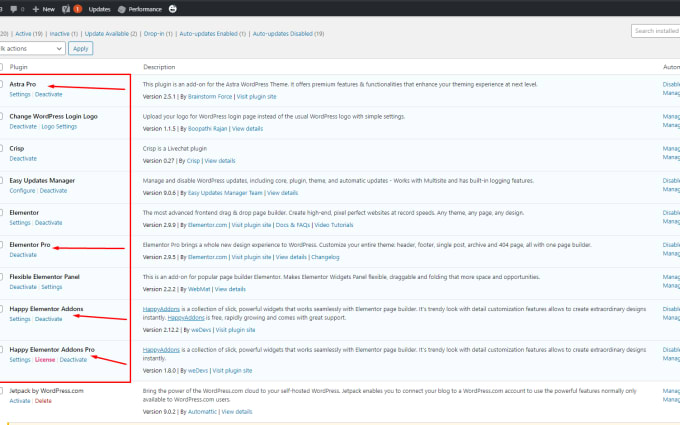Image resolution: width=680 pixels, height=425 pixels.
Task: Delete the Jetpack plugin
Action: click(43, 401)
